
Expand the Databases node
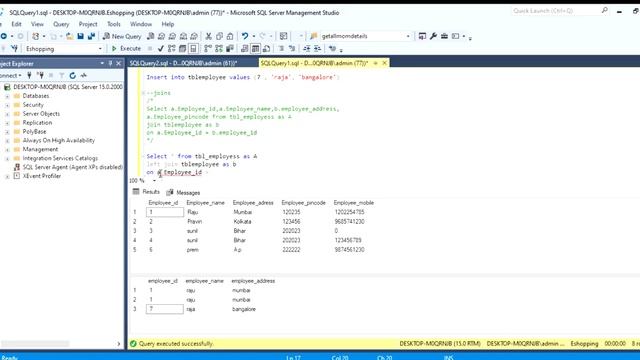tap(7, 96)
